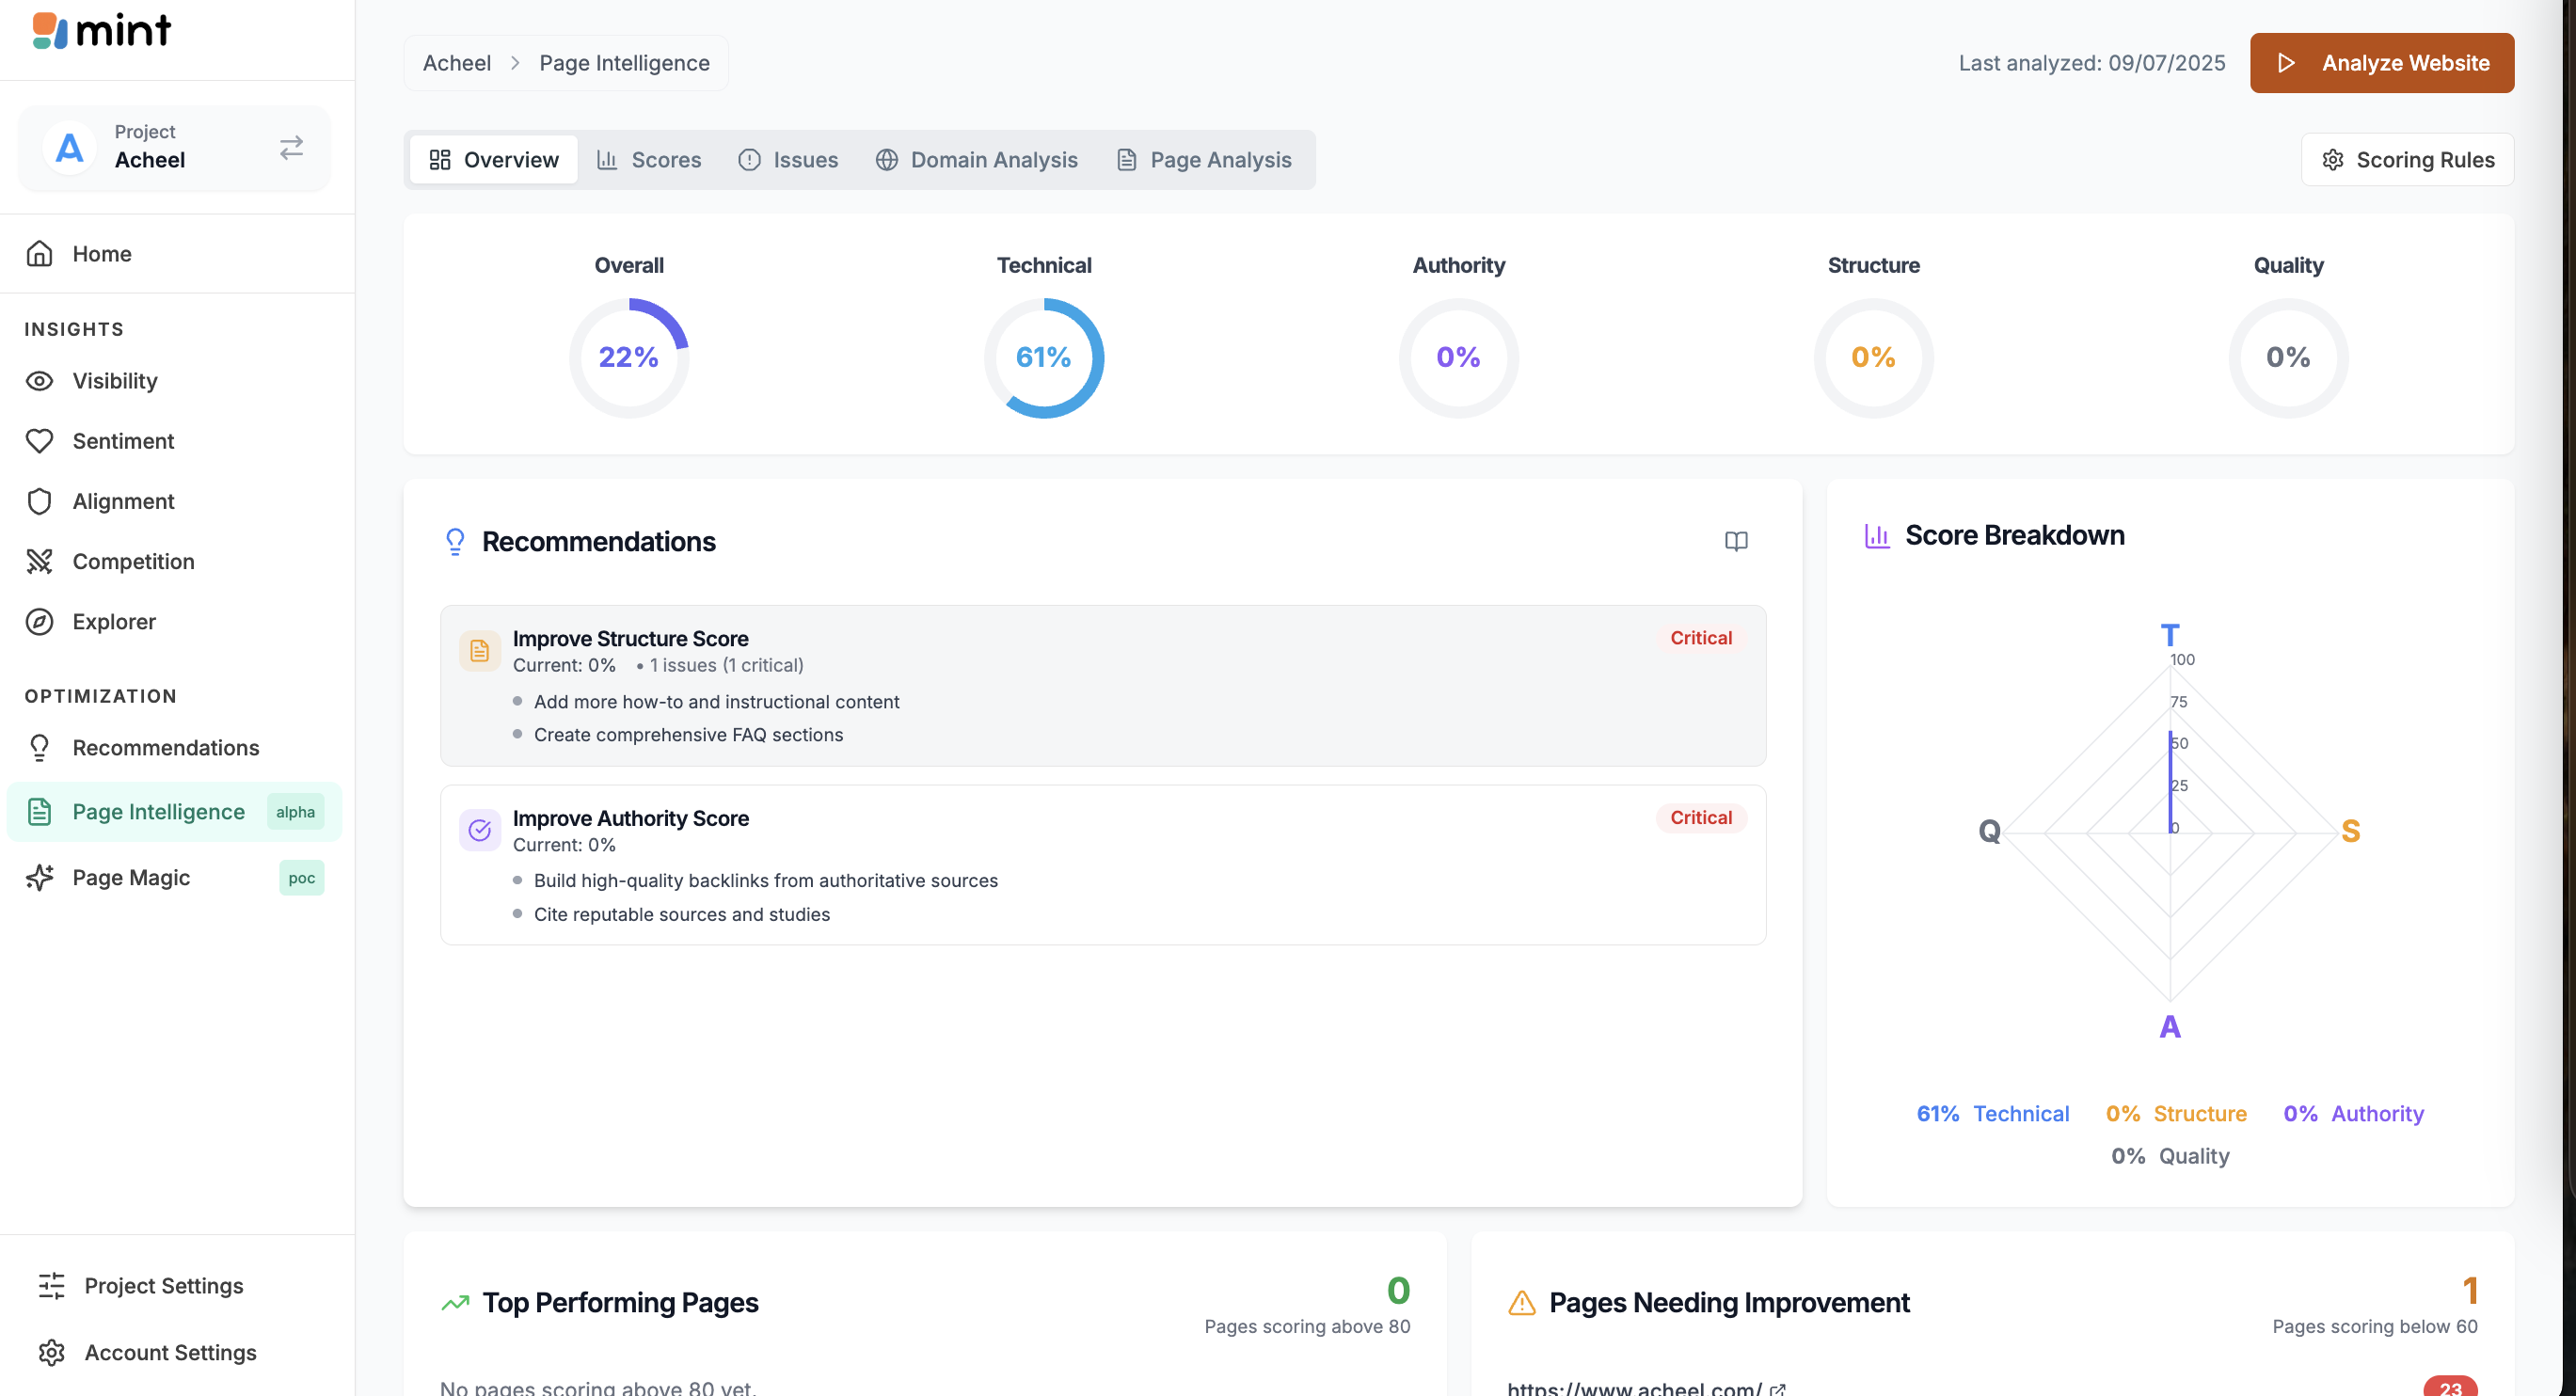Click the Alignment shield icon
The image size is (2576, 1396).
[39, 501]
